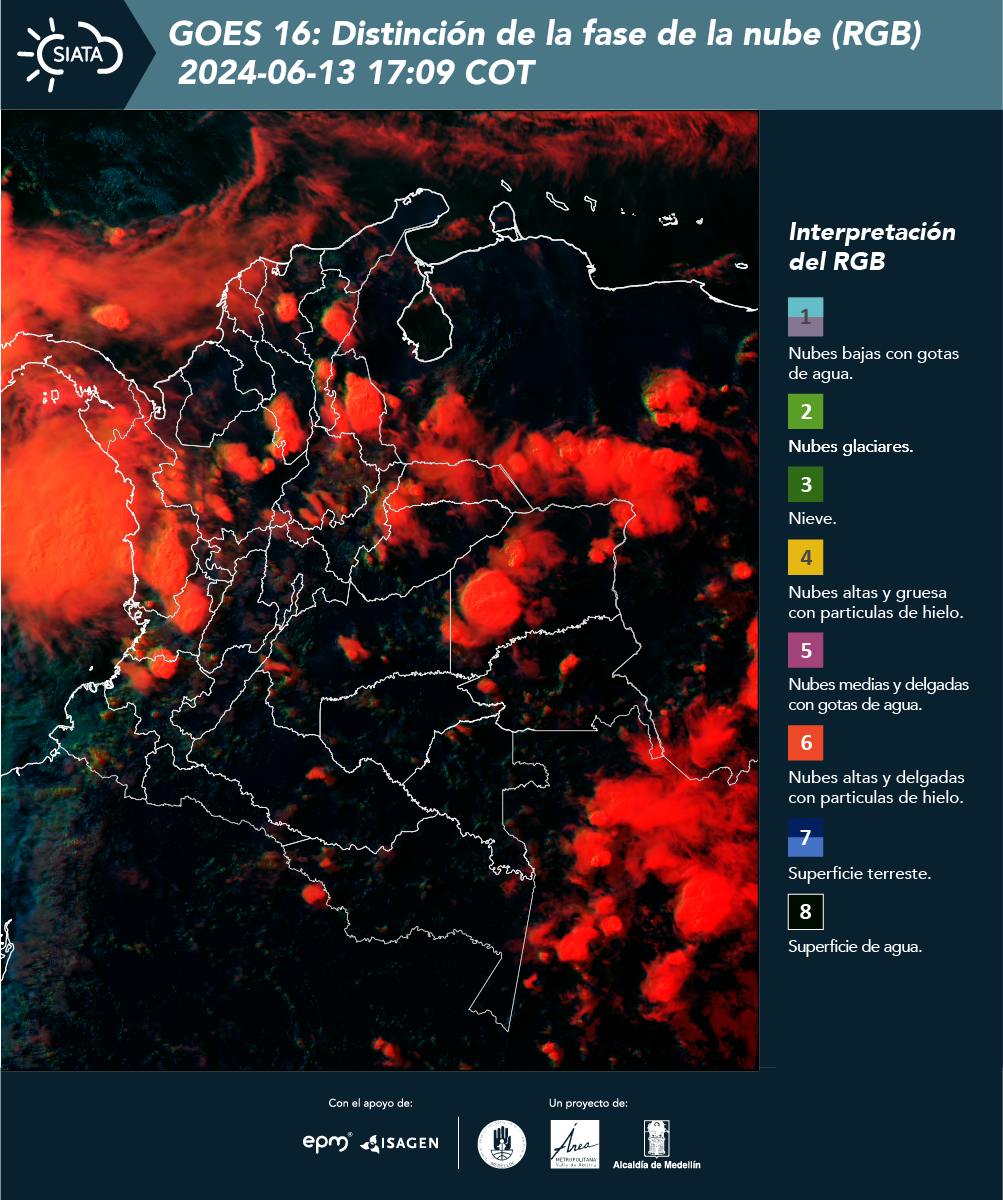This screenshot has width=1003, height=1200.
Task: Click the Área Metropolitana logo
Action: tap(575, 1144)
